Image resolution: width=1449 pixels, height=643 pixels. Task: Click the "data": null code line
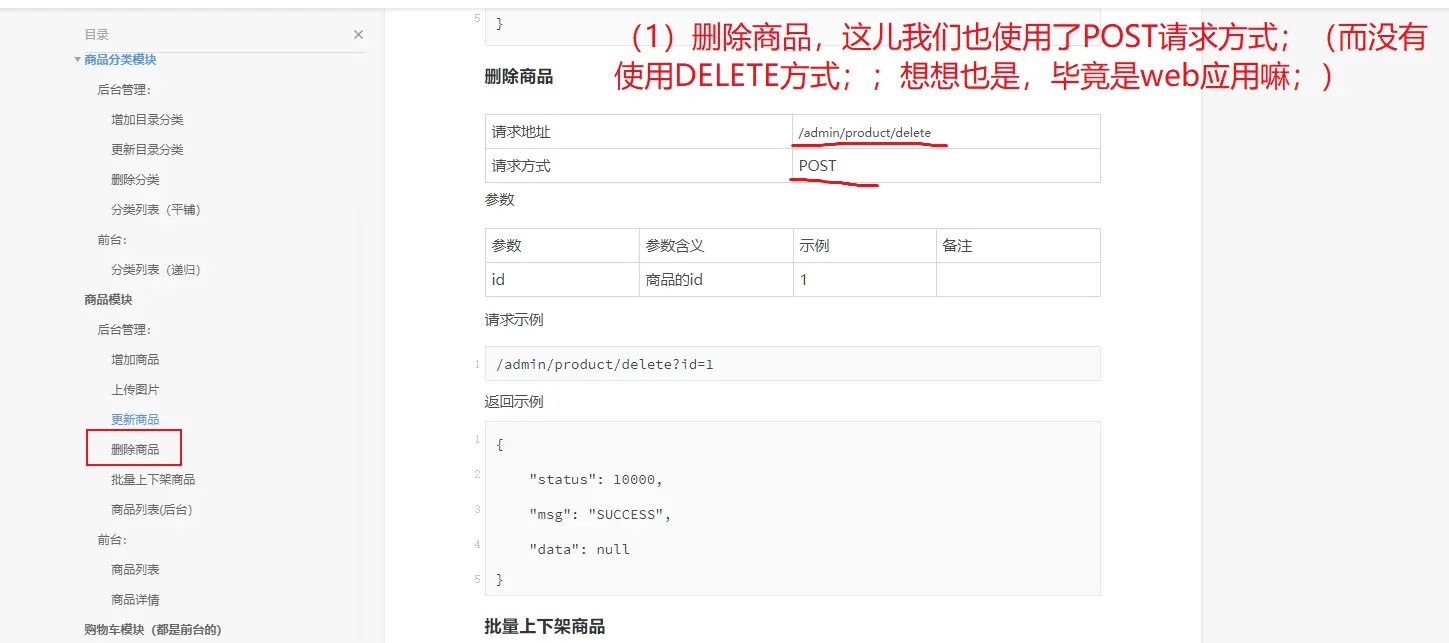579,549
